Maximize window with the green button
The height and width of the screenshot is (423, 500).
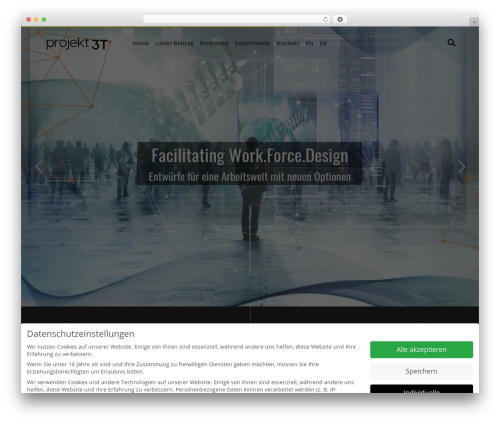click(44, 19)
